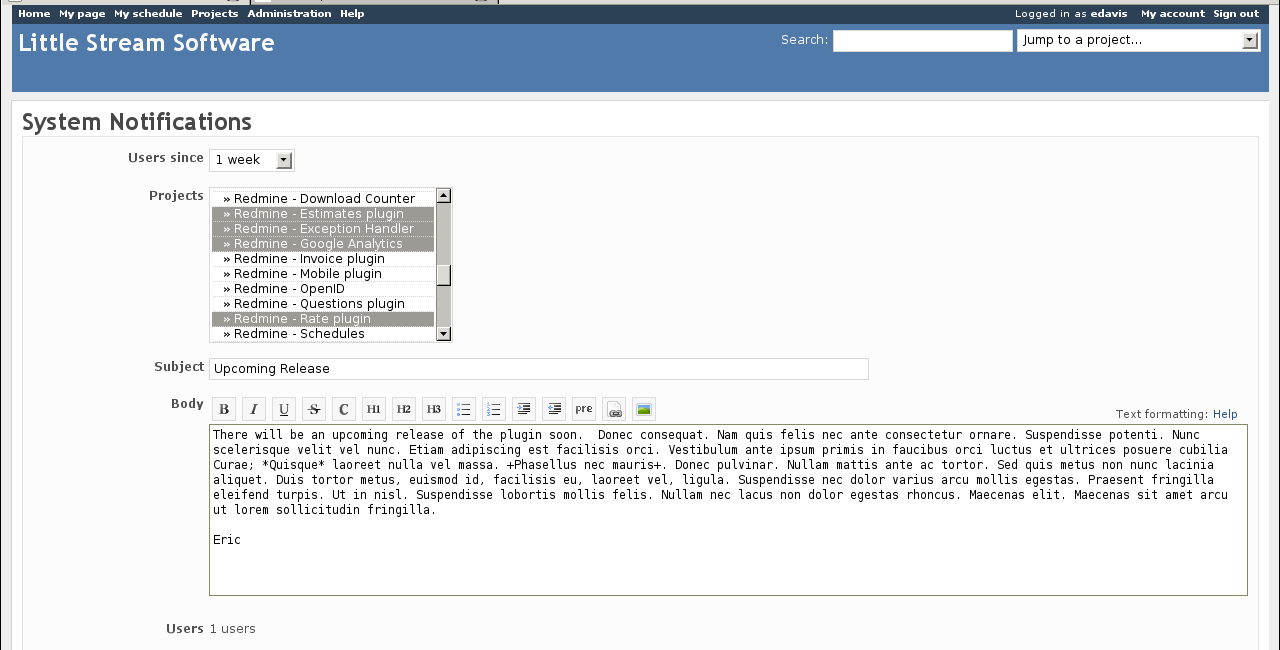Screen dimensions: 1280x650
Task: Apply italic formatting in body toolbar
Action: coord(255,409)
